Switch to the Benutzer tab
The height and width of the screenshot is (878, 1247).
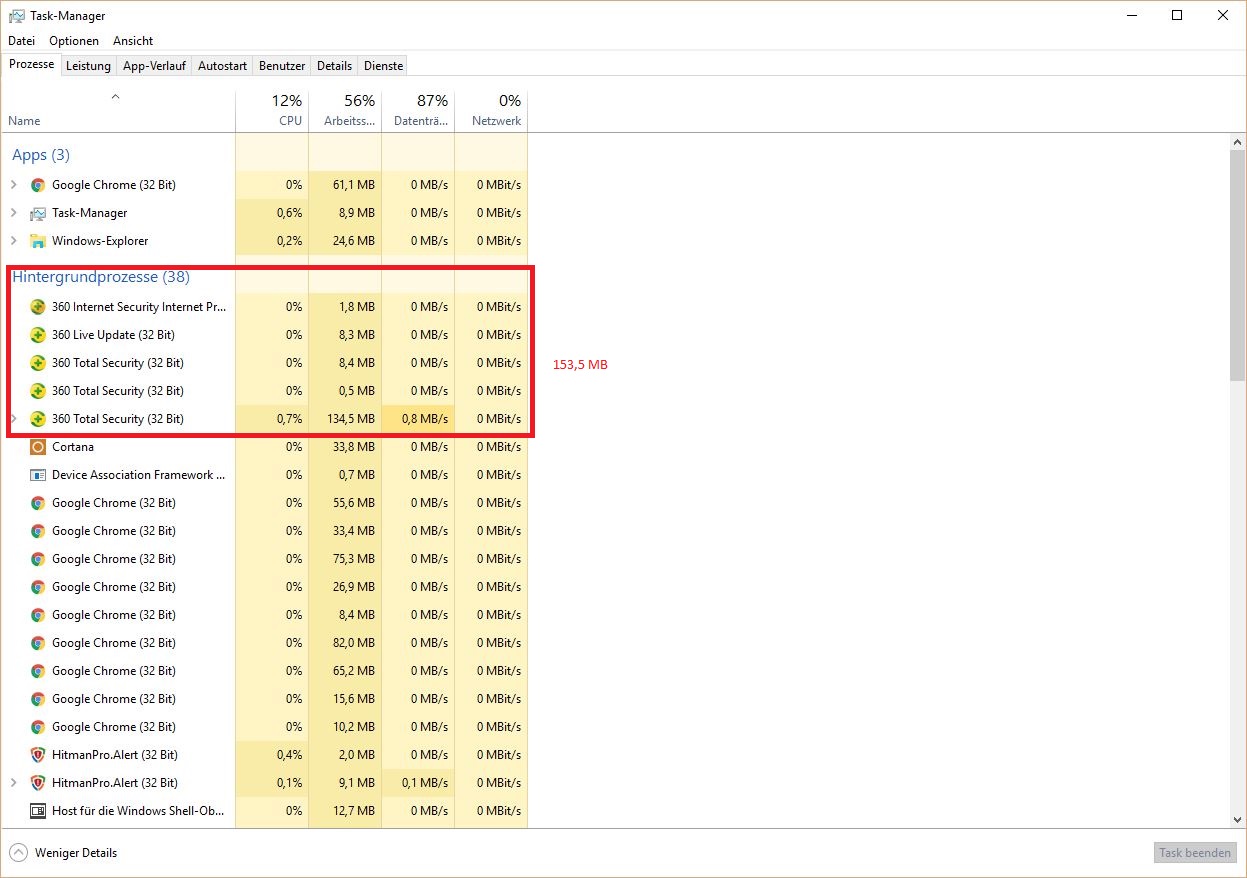coord(282,66)
